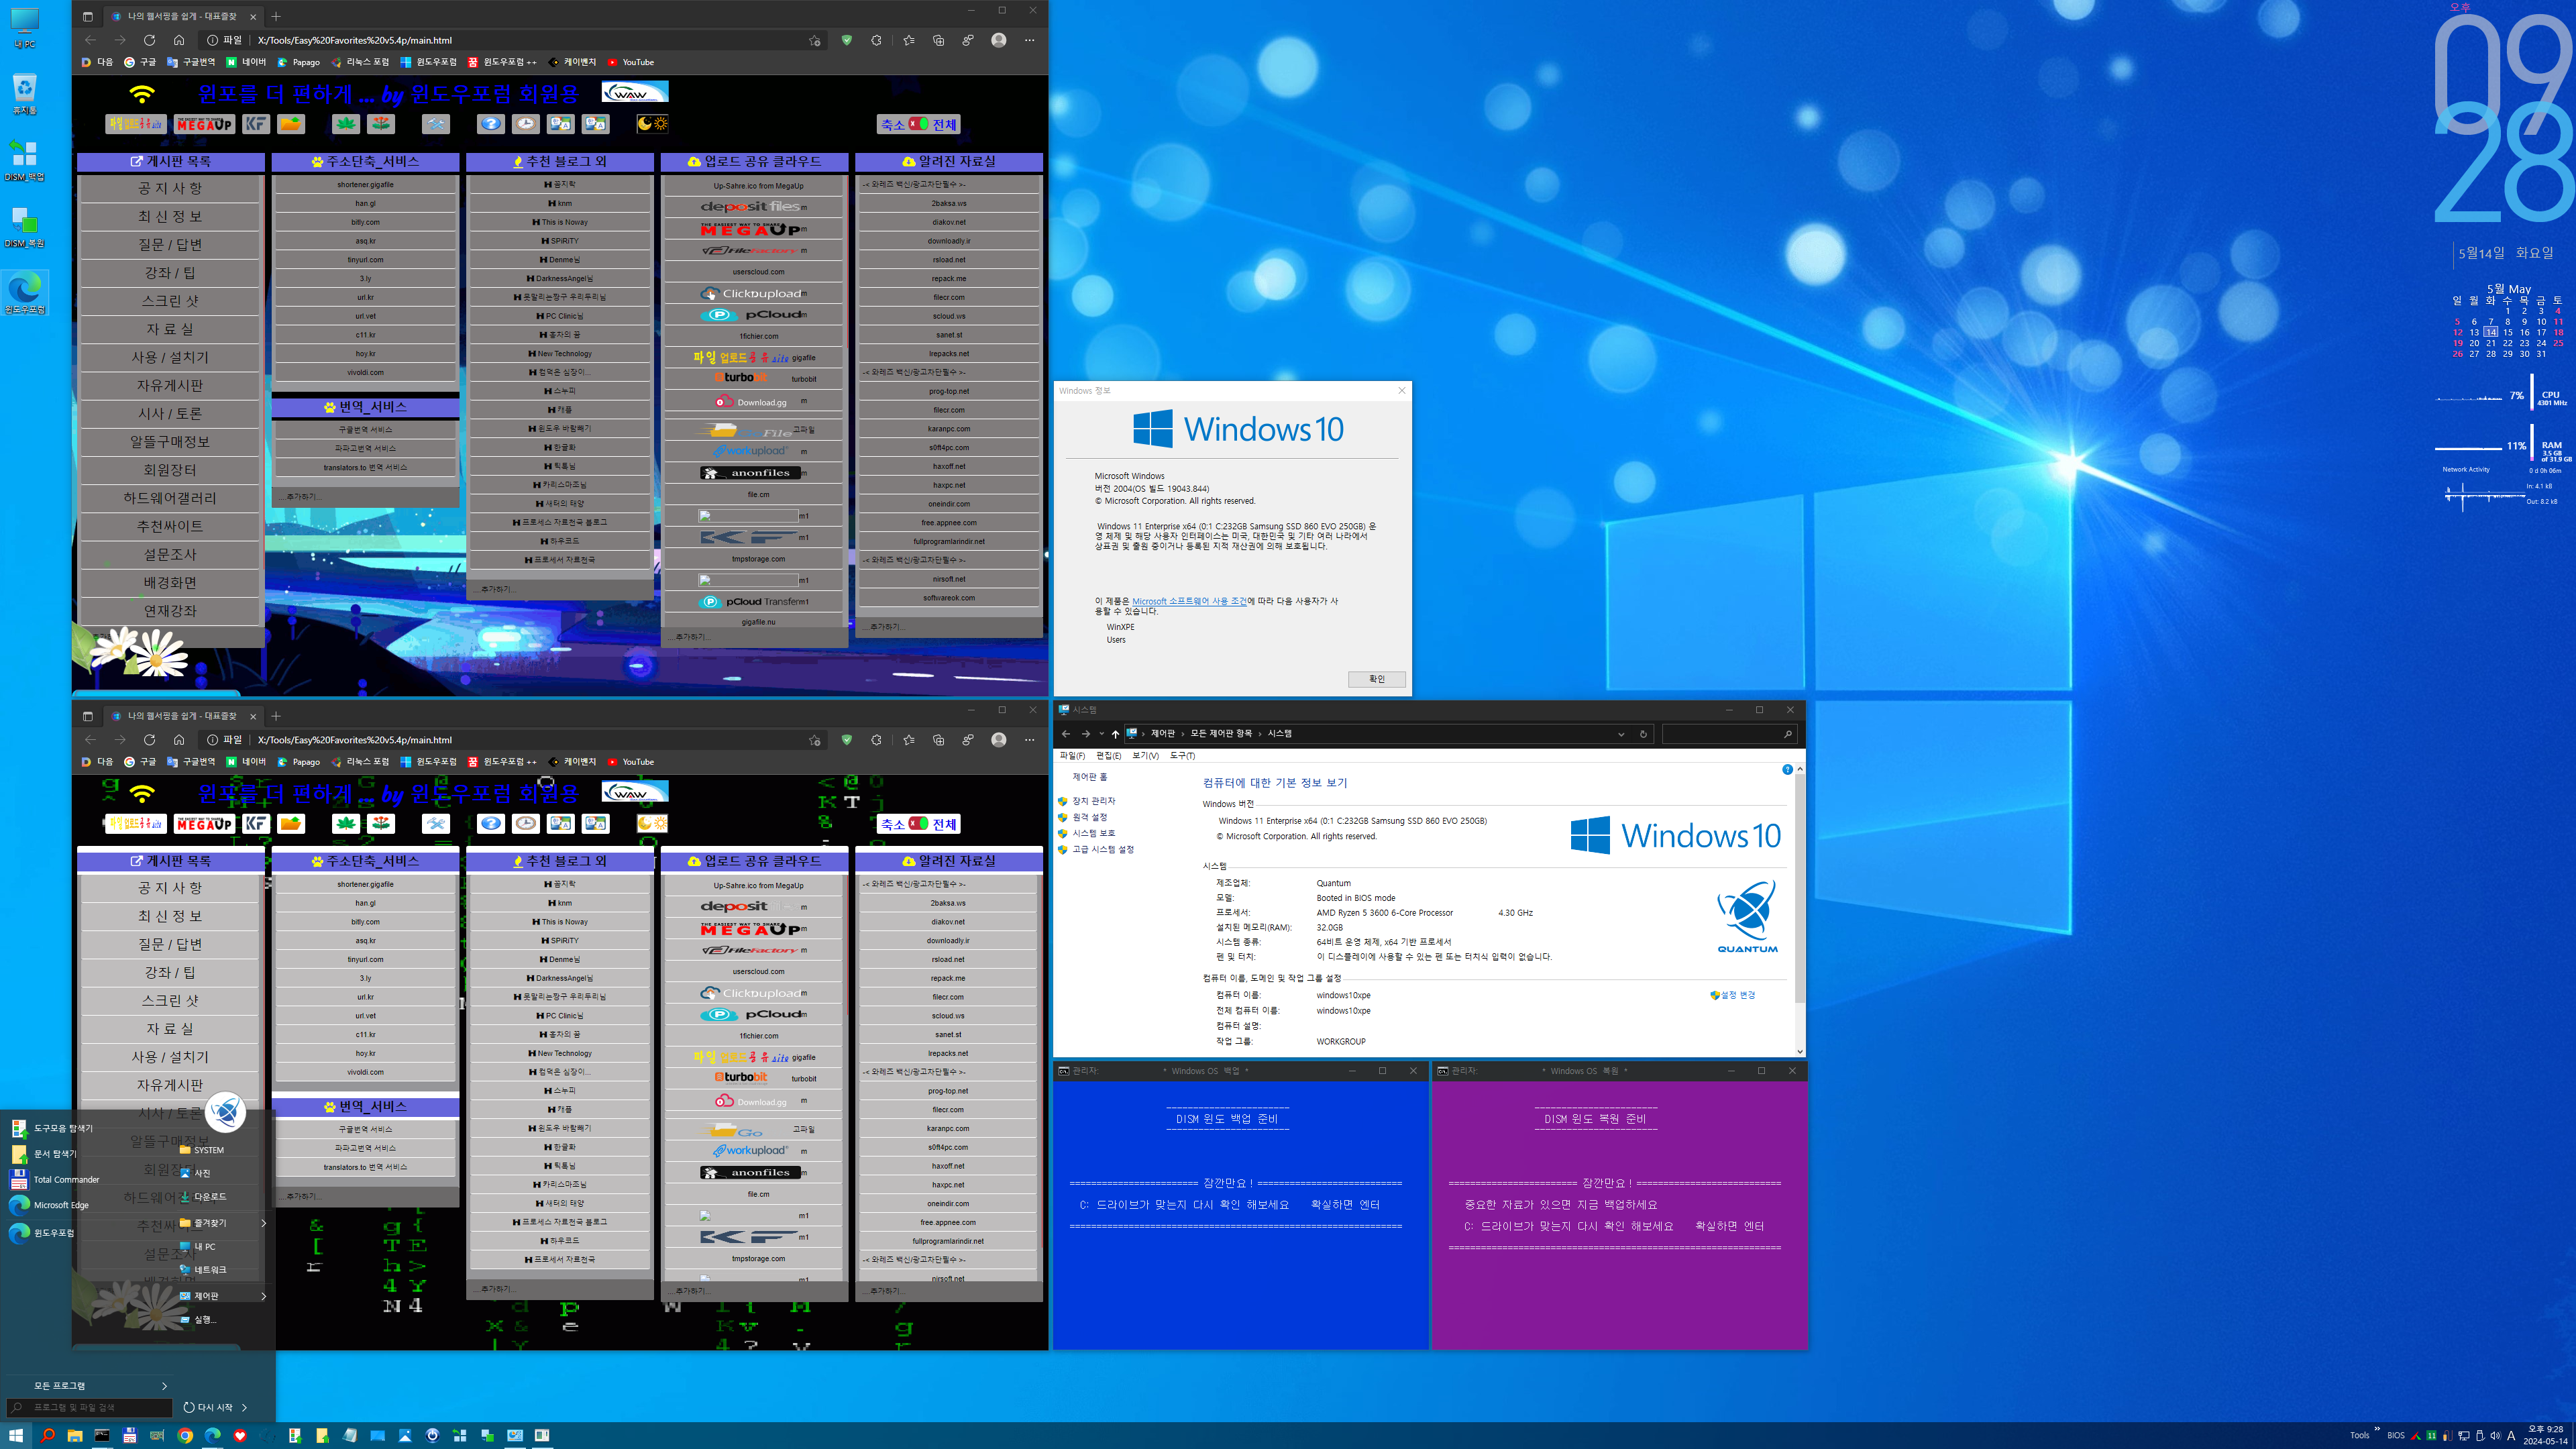Image resolution: width=2576 pixels, height=1449 pixels.
Task: Open new tab plus in lower Edge window
Action: click(276, 716)
